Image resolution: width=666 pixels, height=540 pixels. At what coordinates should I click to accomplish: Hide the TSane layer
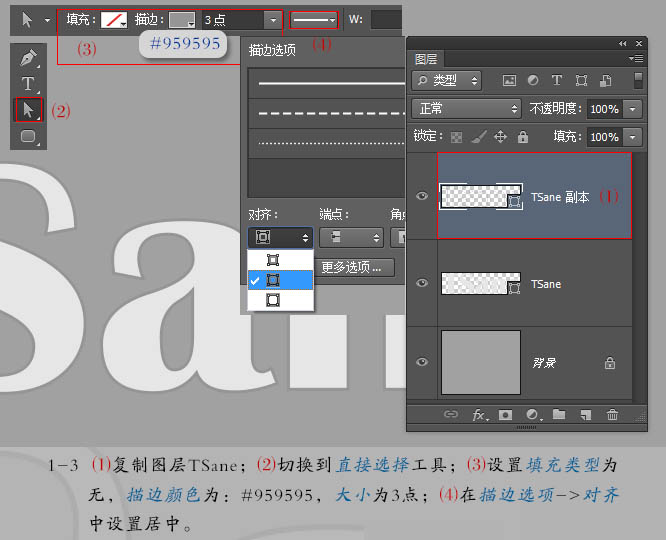coord(422,283)
